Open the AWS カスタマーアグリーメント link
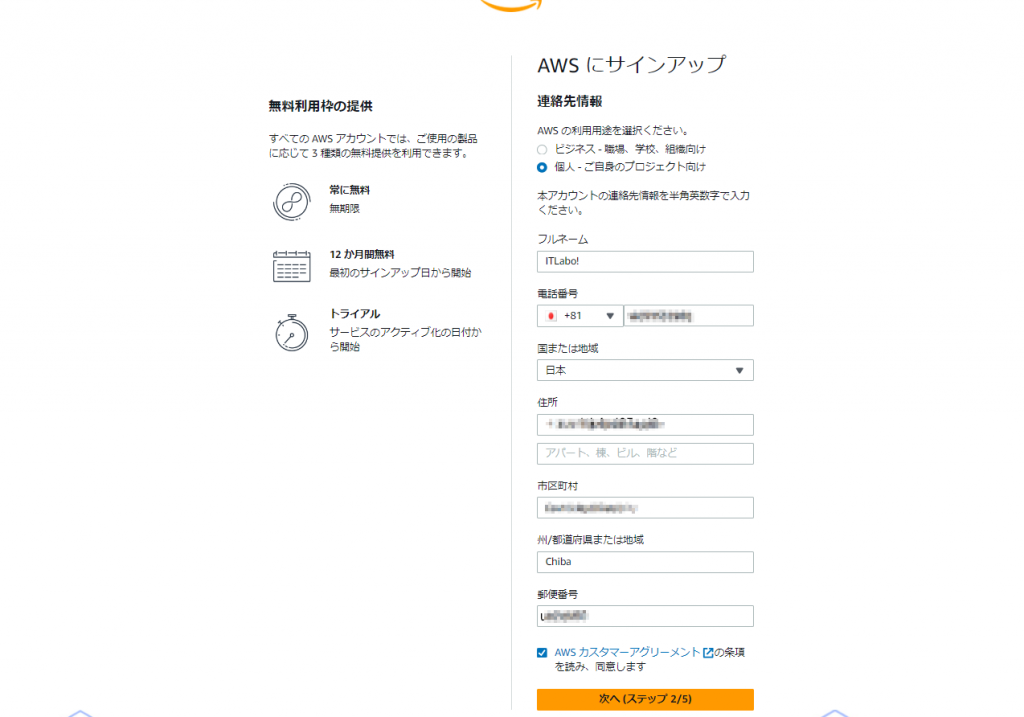 click(x=627, y=652)
